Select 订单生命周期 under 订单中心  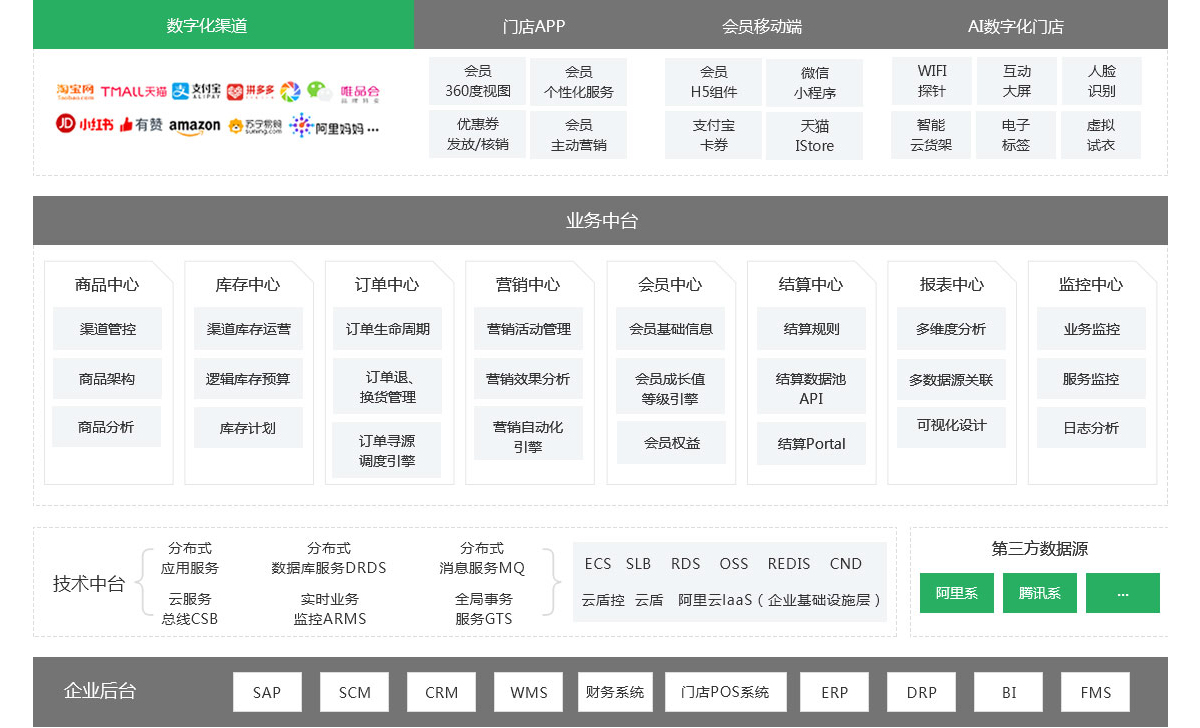(387, 329)
